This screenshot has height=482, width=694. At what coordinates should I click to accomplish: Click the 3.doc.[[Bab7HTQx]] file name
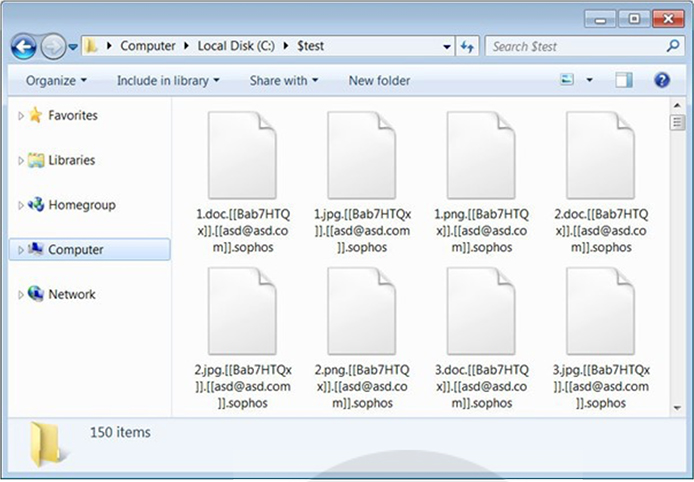[482, 386]
